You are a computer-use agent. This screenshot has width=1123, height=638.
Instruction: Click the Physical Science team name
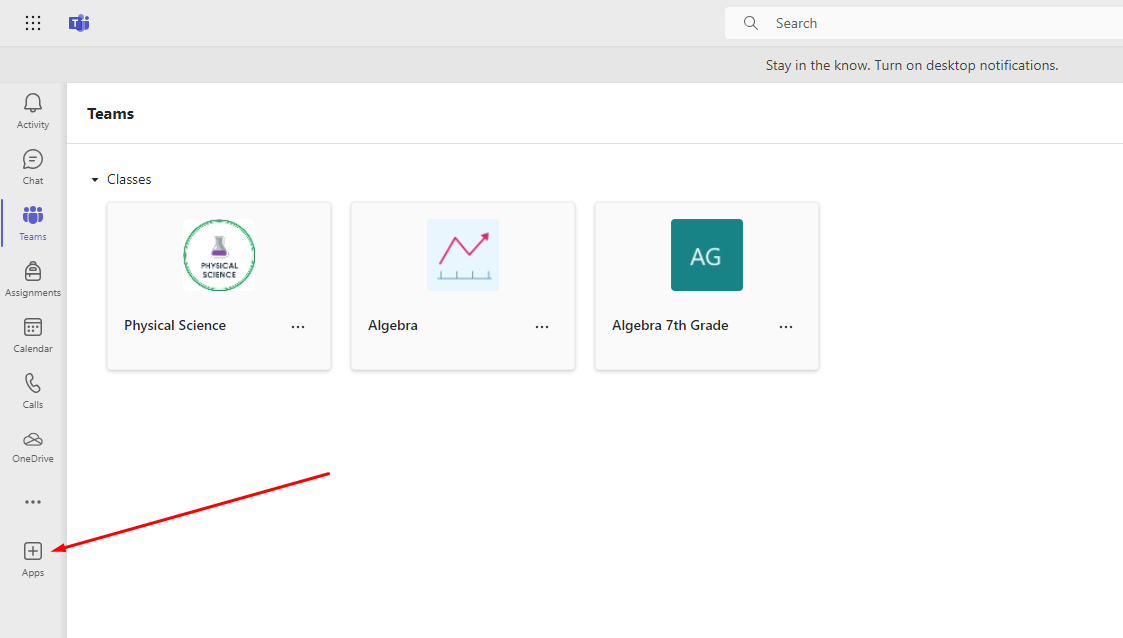175,325
